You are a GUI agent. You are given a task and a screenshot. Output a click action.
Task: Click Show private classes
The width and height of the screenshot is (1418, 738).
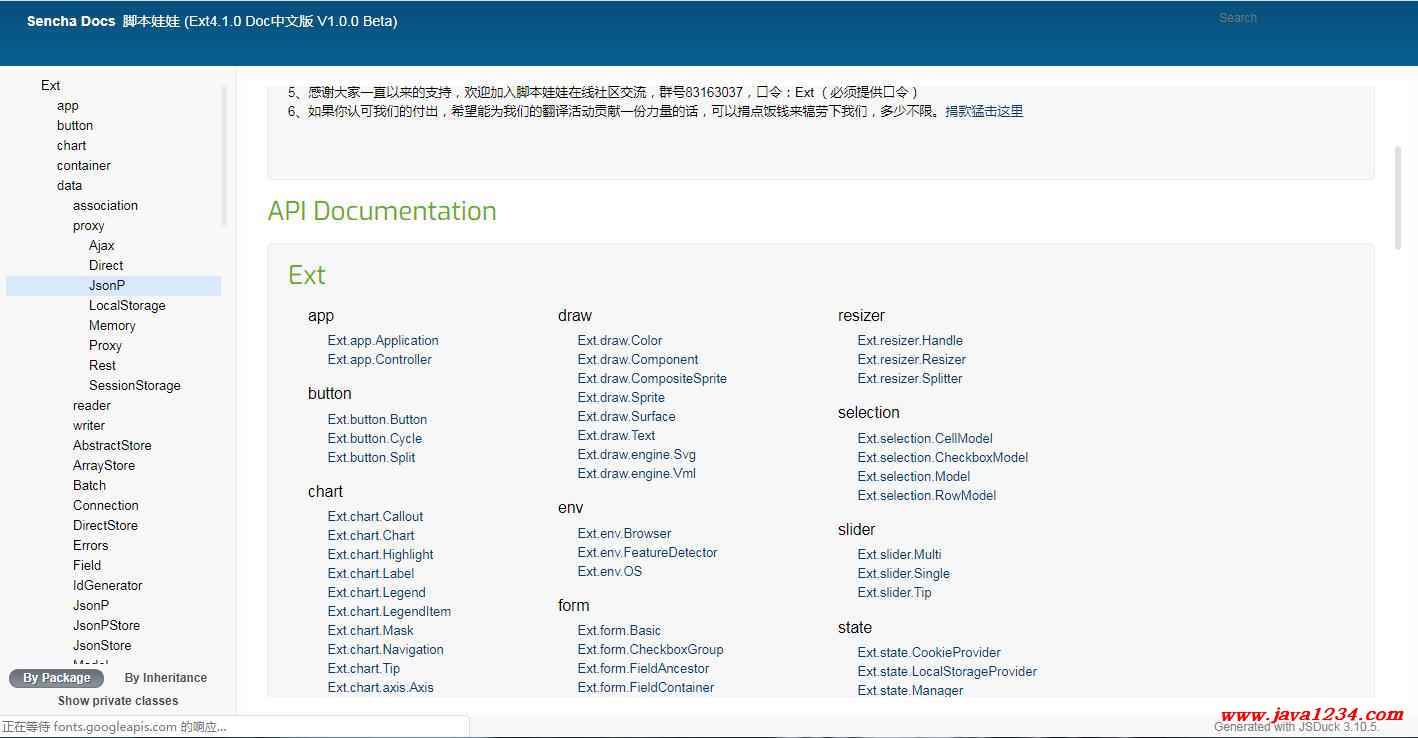click(118, 701)
